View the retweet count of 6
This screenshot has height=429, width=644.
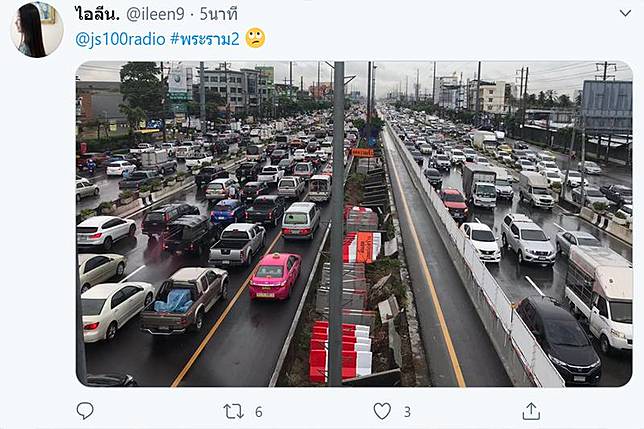[259, 412]
